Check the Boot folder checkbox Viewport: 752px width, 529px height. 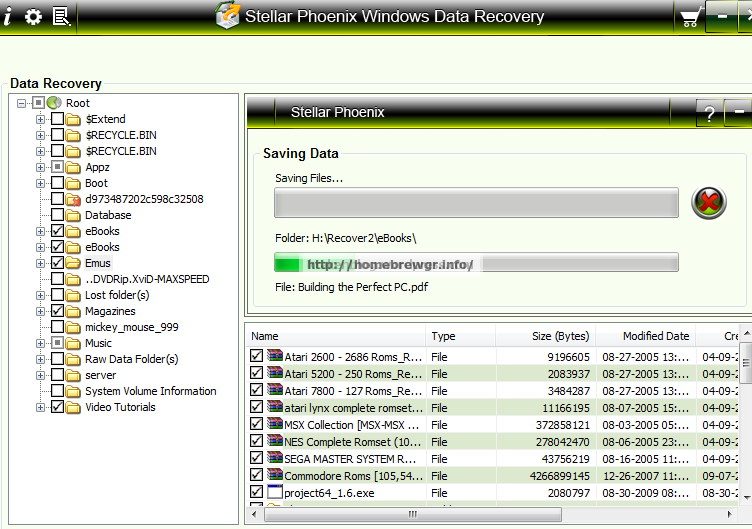click(x=58, y=183)
